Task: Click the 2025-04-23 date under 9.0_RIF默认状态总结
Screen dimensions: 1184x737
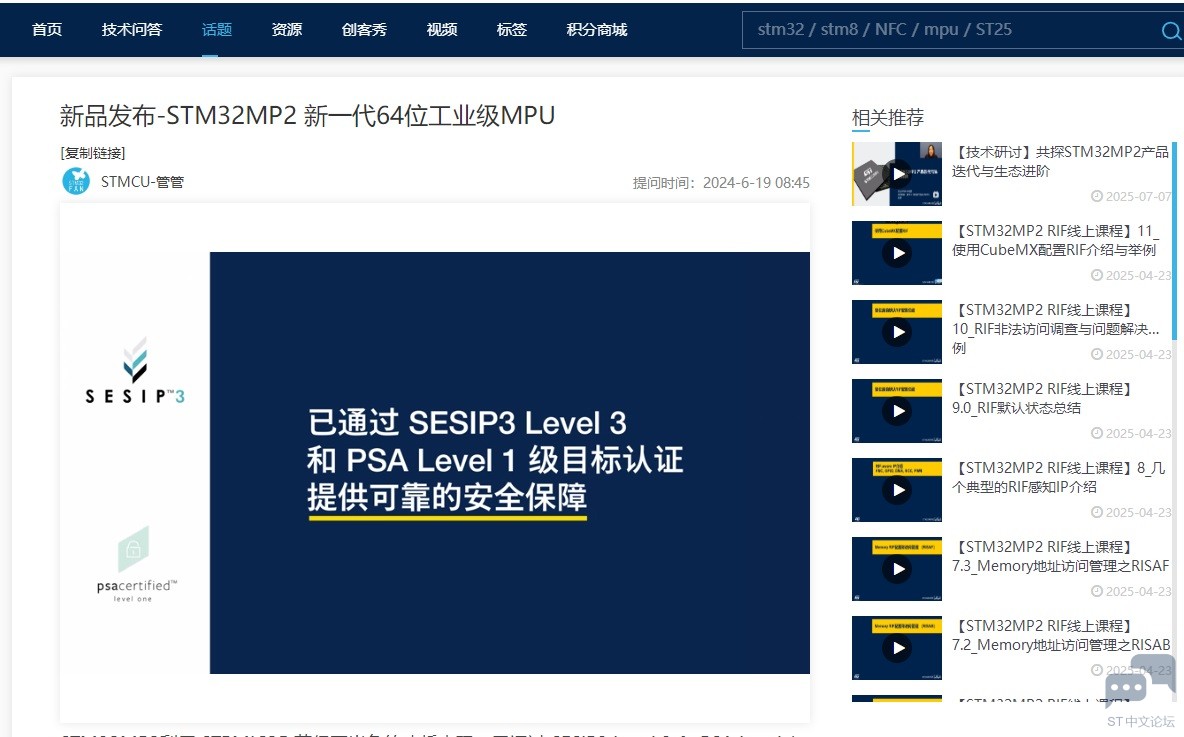Action: pos(1131,433)
